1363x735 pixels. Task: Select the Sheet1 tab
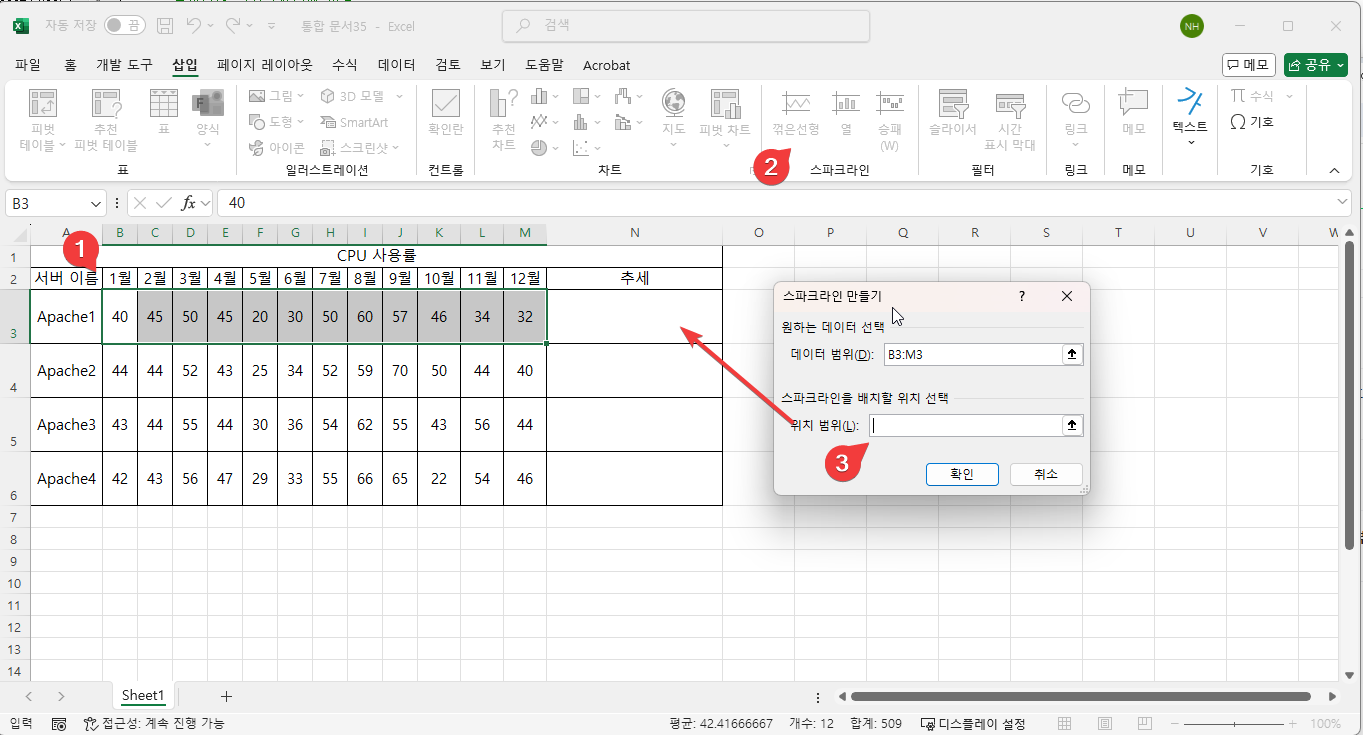(143, 695)
